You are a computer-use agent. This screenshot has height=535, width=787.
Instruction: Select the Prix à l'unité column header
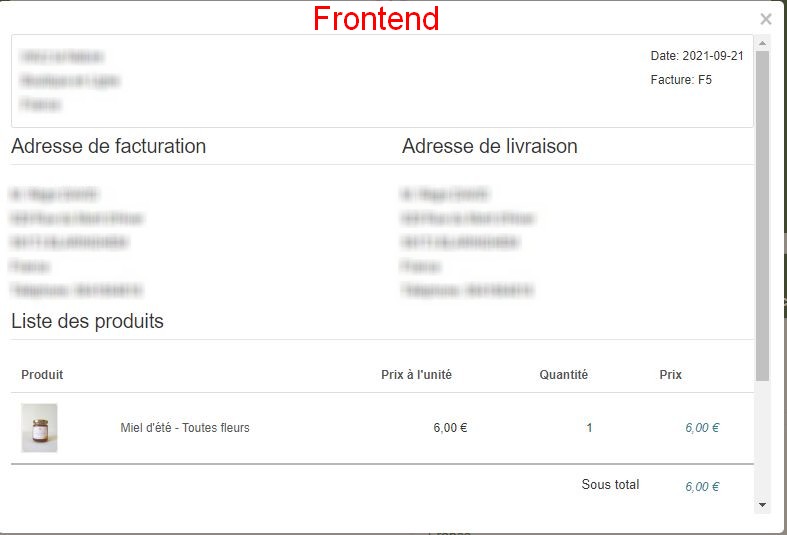[x=416, y=375]
